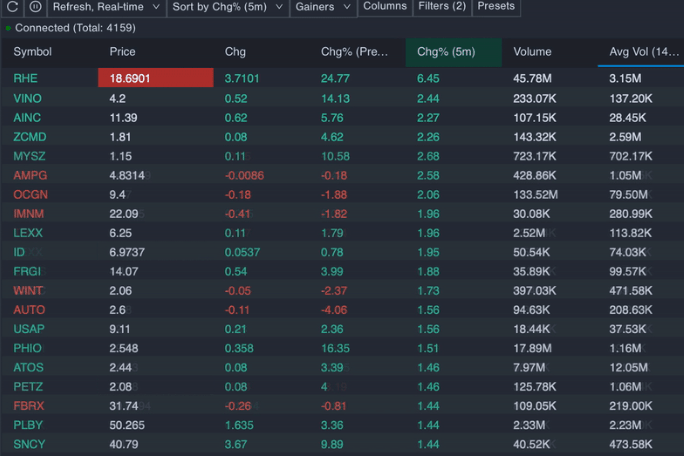Click IMNM price 22.09

coord(123,214)
